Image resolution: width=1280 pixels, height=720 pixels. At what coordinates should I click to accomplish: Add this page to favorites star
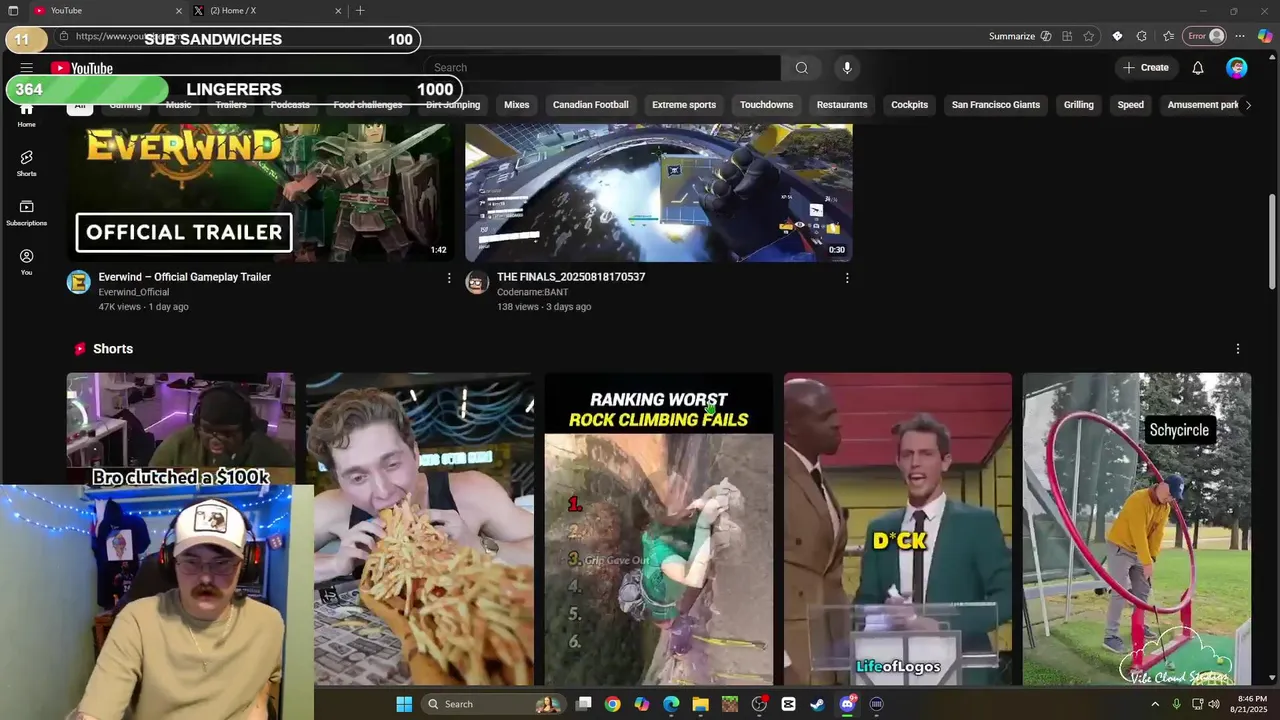(1089, 36)
